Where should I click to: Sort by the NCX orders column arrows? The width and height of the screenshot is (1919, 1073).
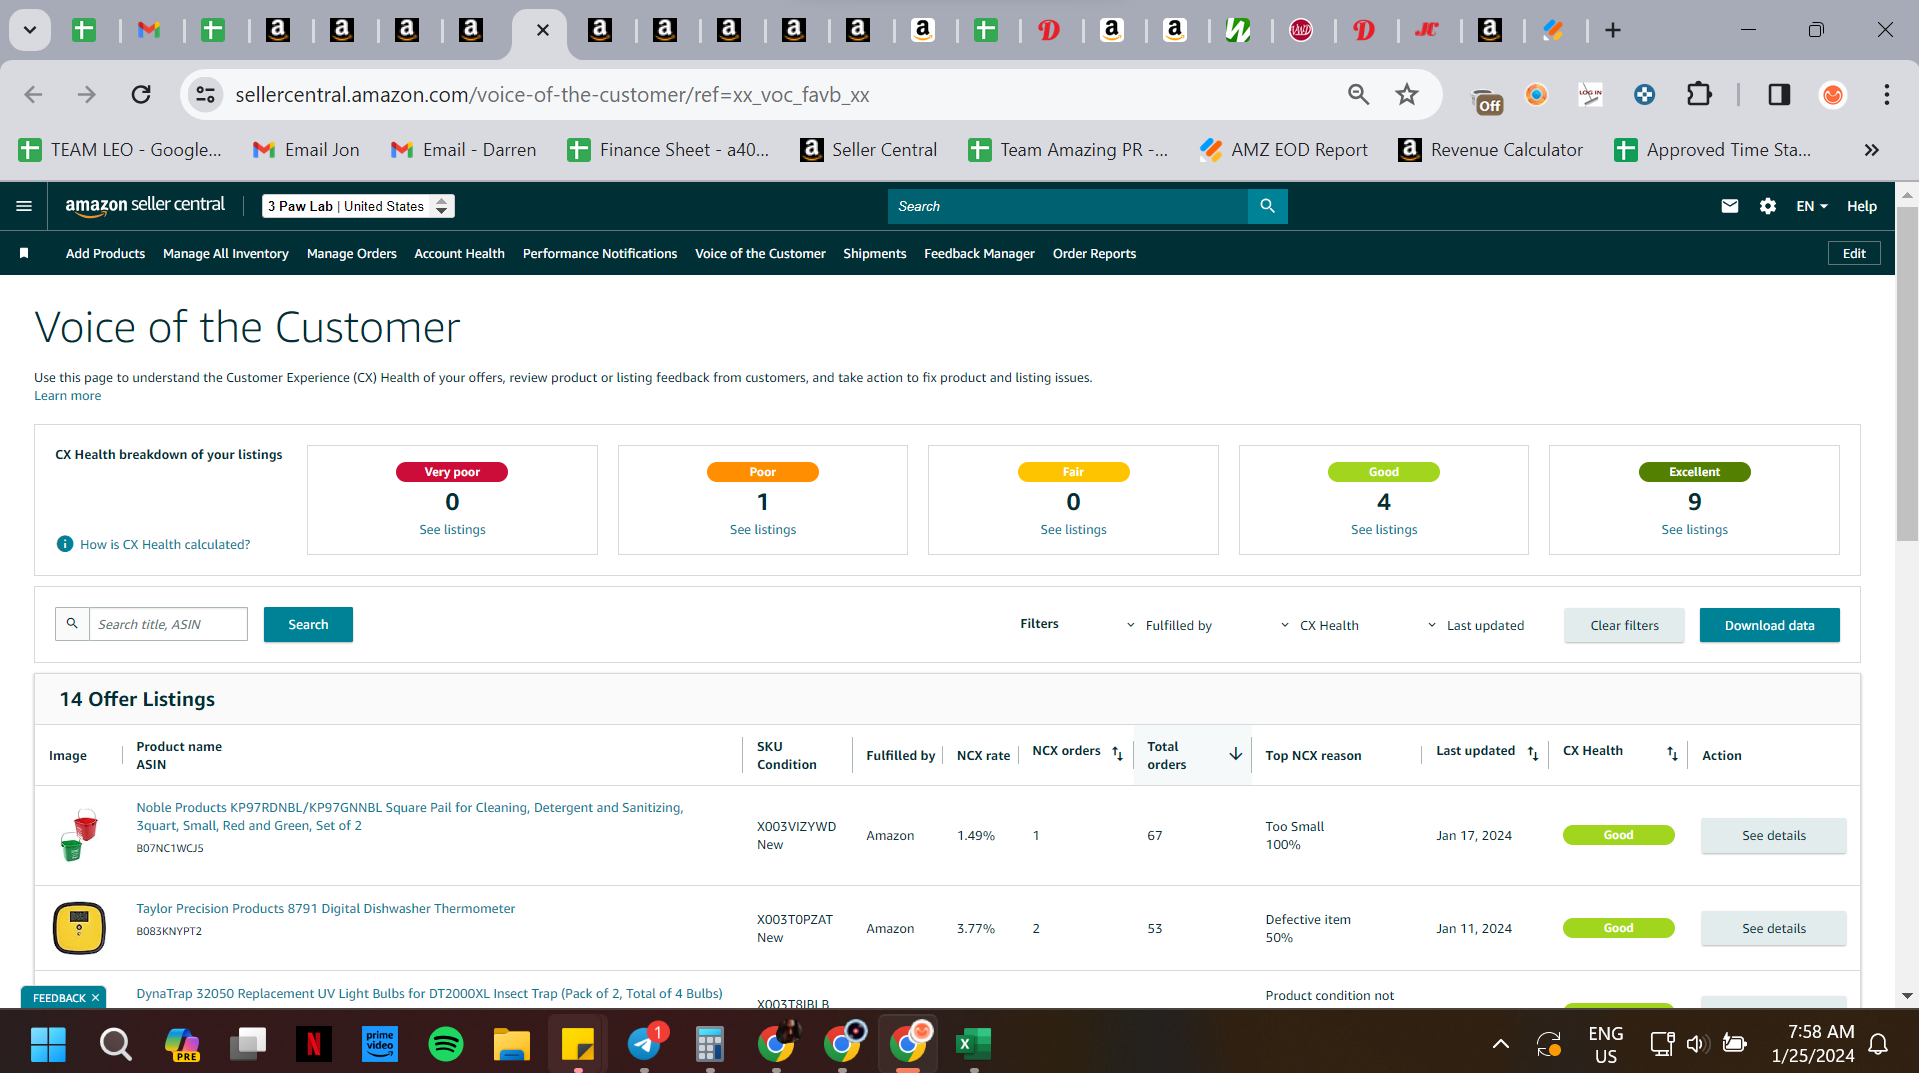1117,753
